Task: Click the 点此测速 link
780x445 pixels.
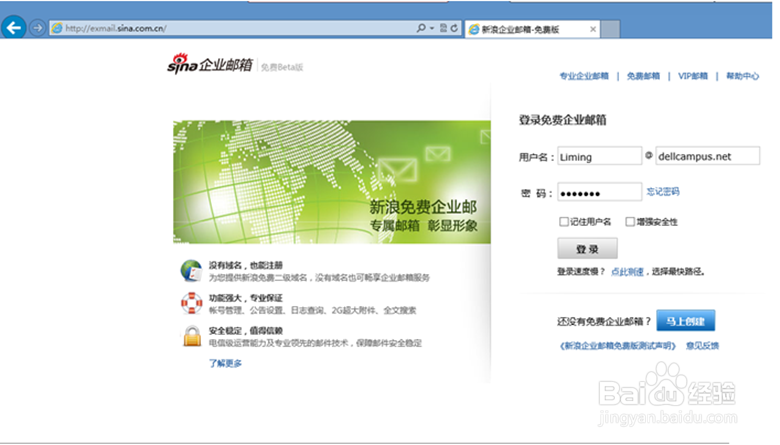Action: [x=627, y=271]
